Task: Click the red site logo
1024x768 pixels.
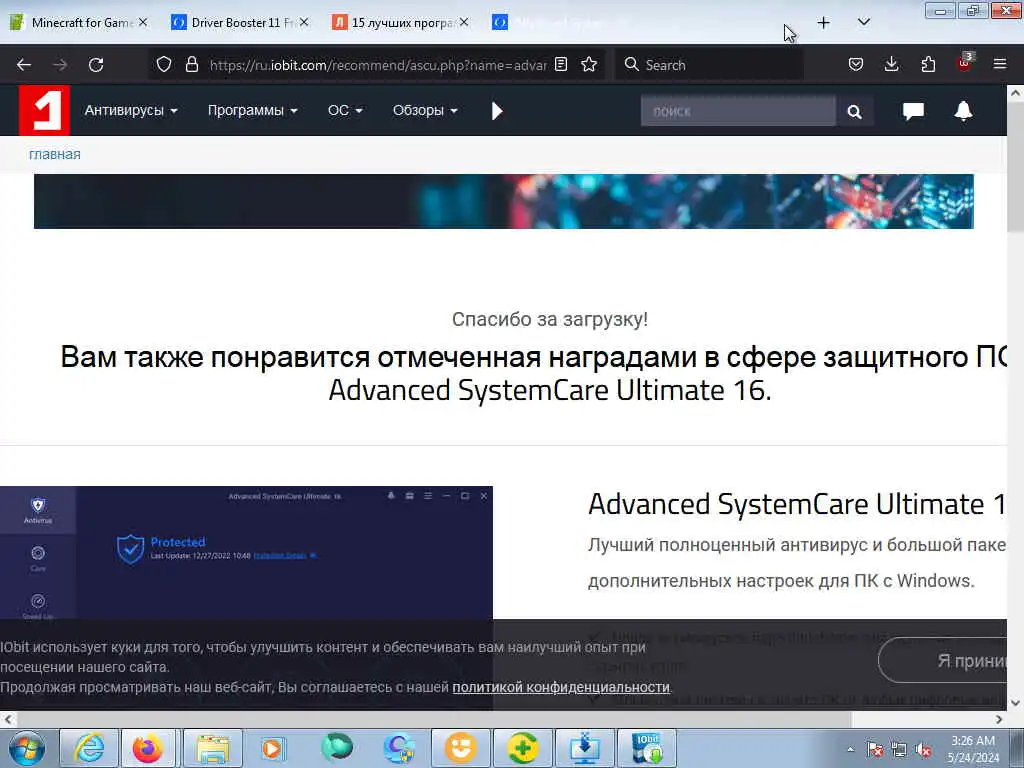Action: coord(44,110)
